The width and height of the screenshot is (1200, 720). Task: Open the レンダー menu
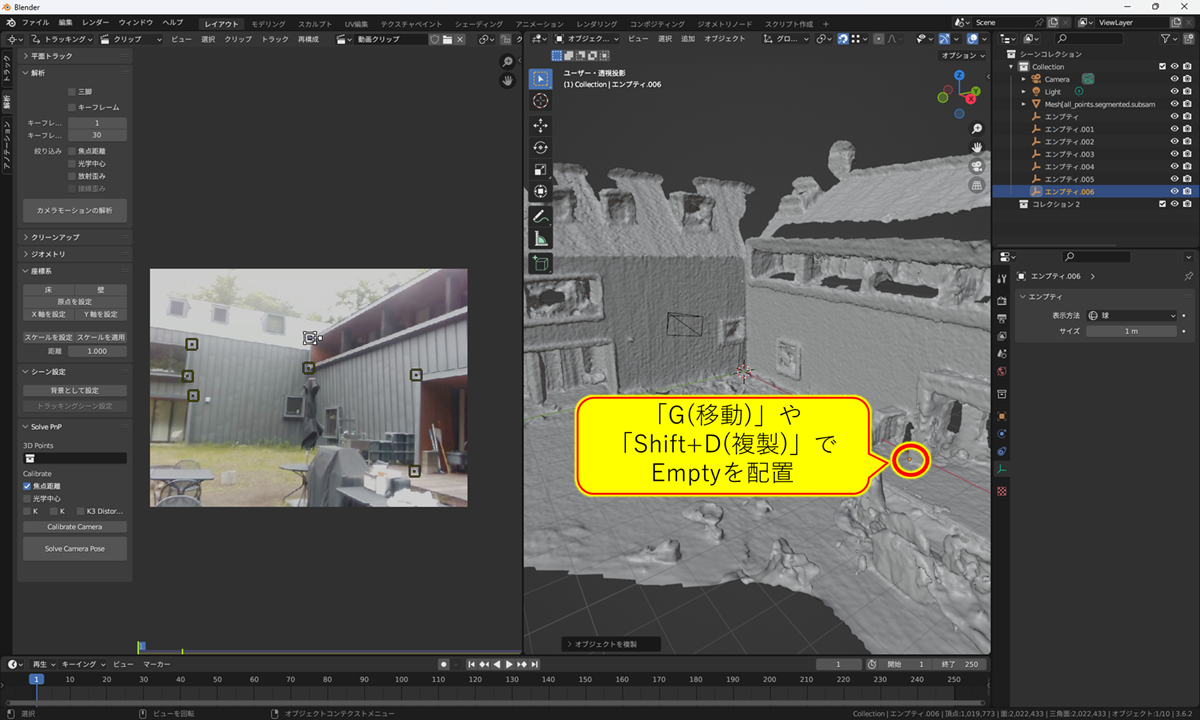[96, 22]
